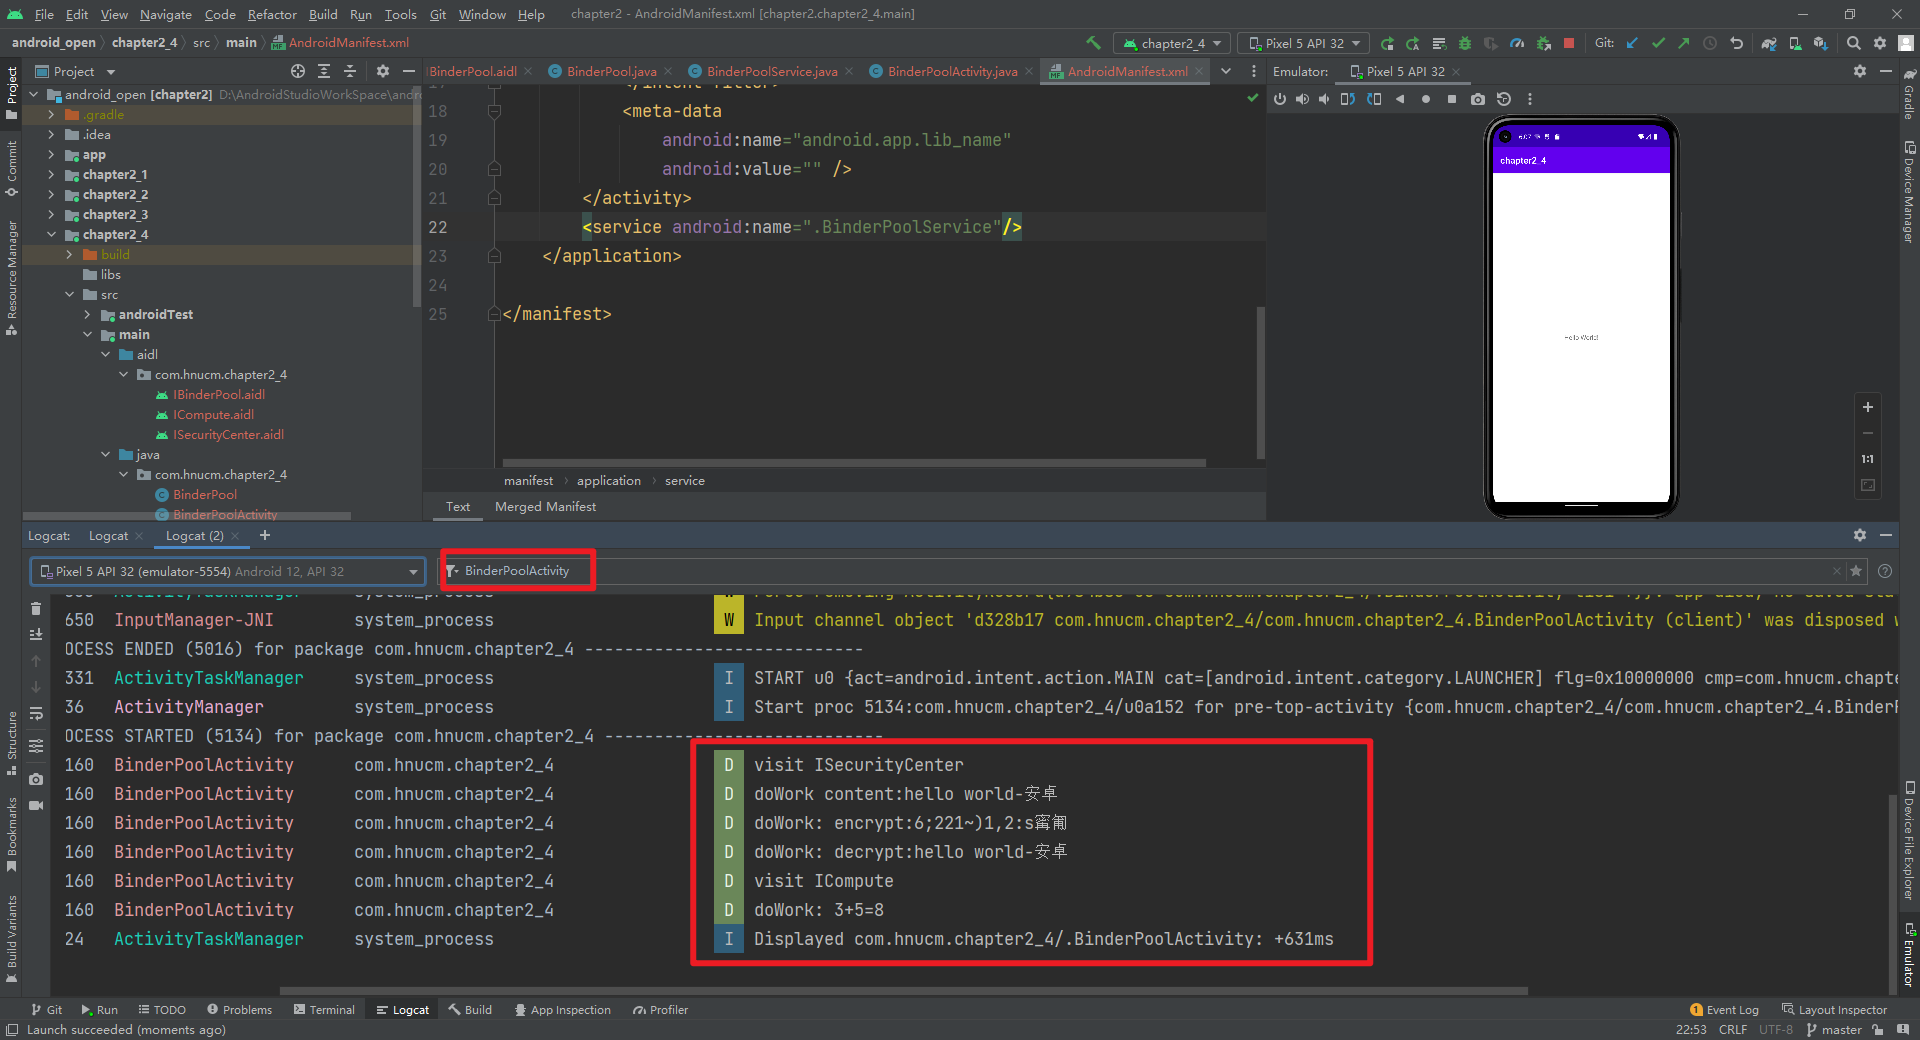Show hidden editor tabs chevron
Image resolution: width=1920 pixels, height=1040 pixels.
[x=1226, y=71]
